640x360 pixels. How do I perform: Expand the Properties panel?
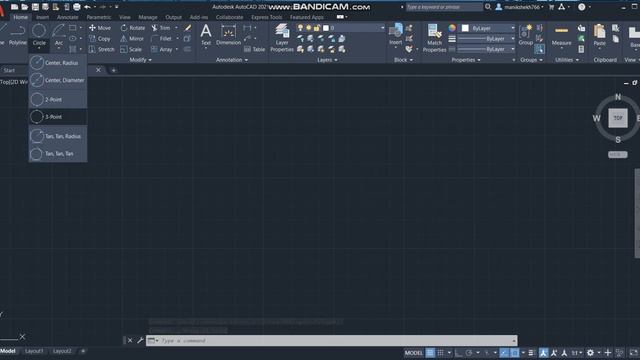click(x=466, y=60)
